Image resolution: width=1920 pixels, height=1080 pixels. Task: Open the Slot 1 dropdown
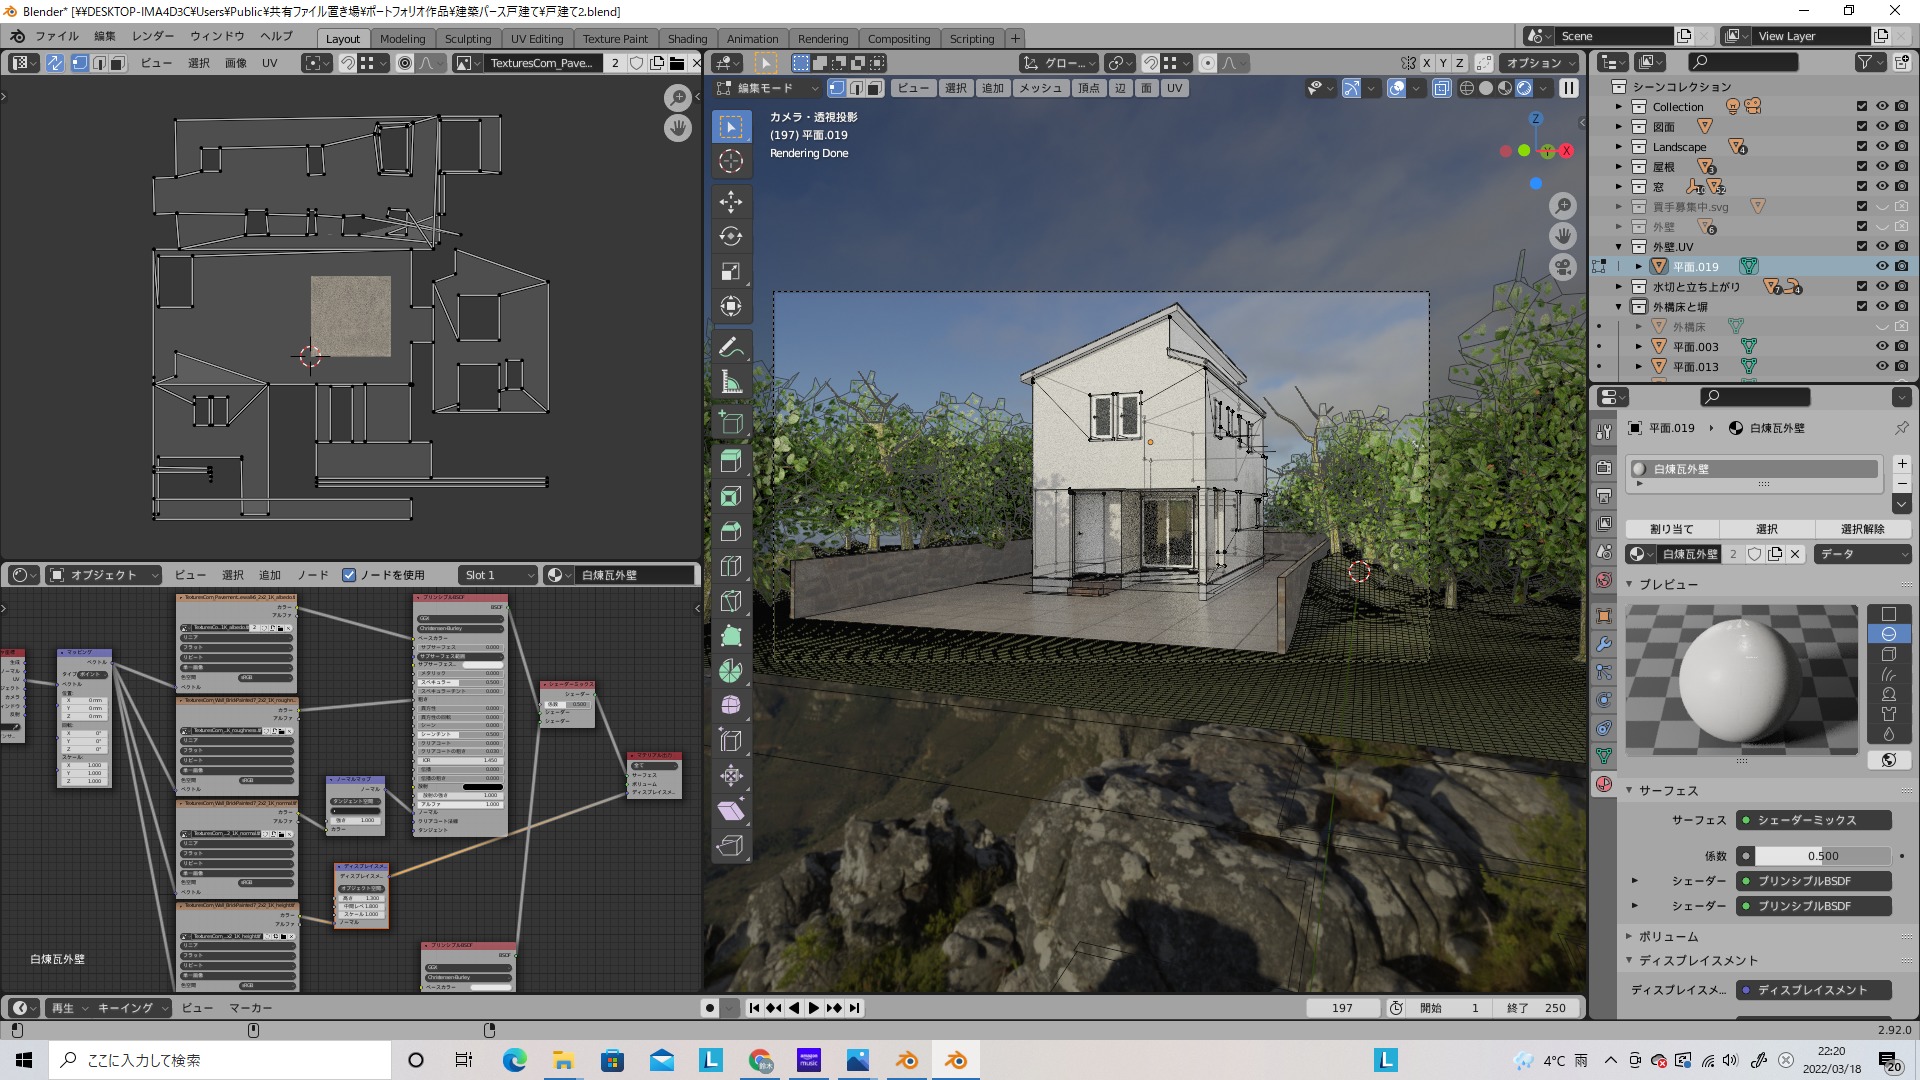coord(498,575)
